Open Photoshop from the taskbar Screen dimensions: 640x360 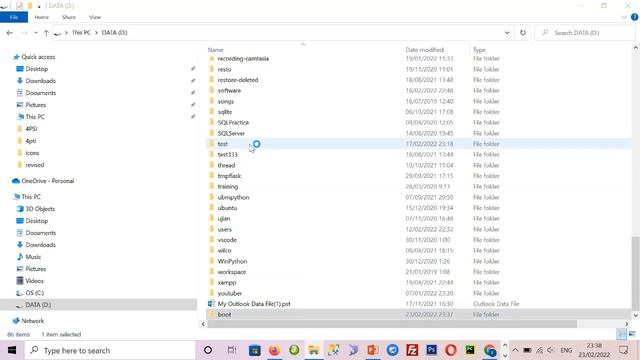(431, 350)
